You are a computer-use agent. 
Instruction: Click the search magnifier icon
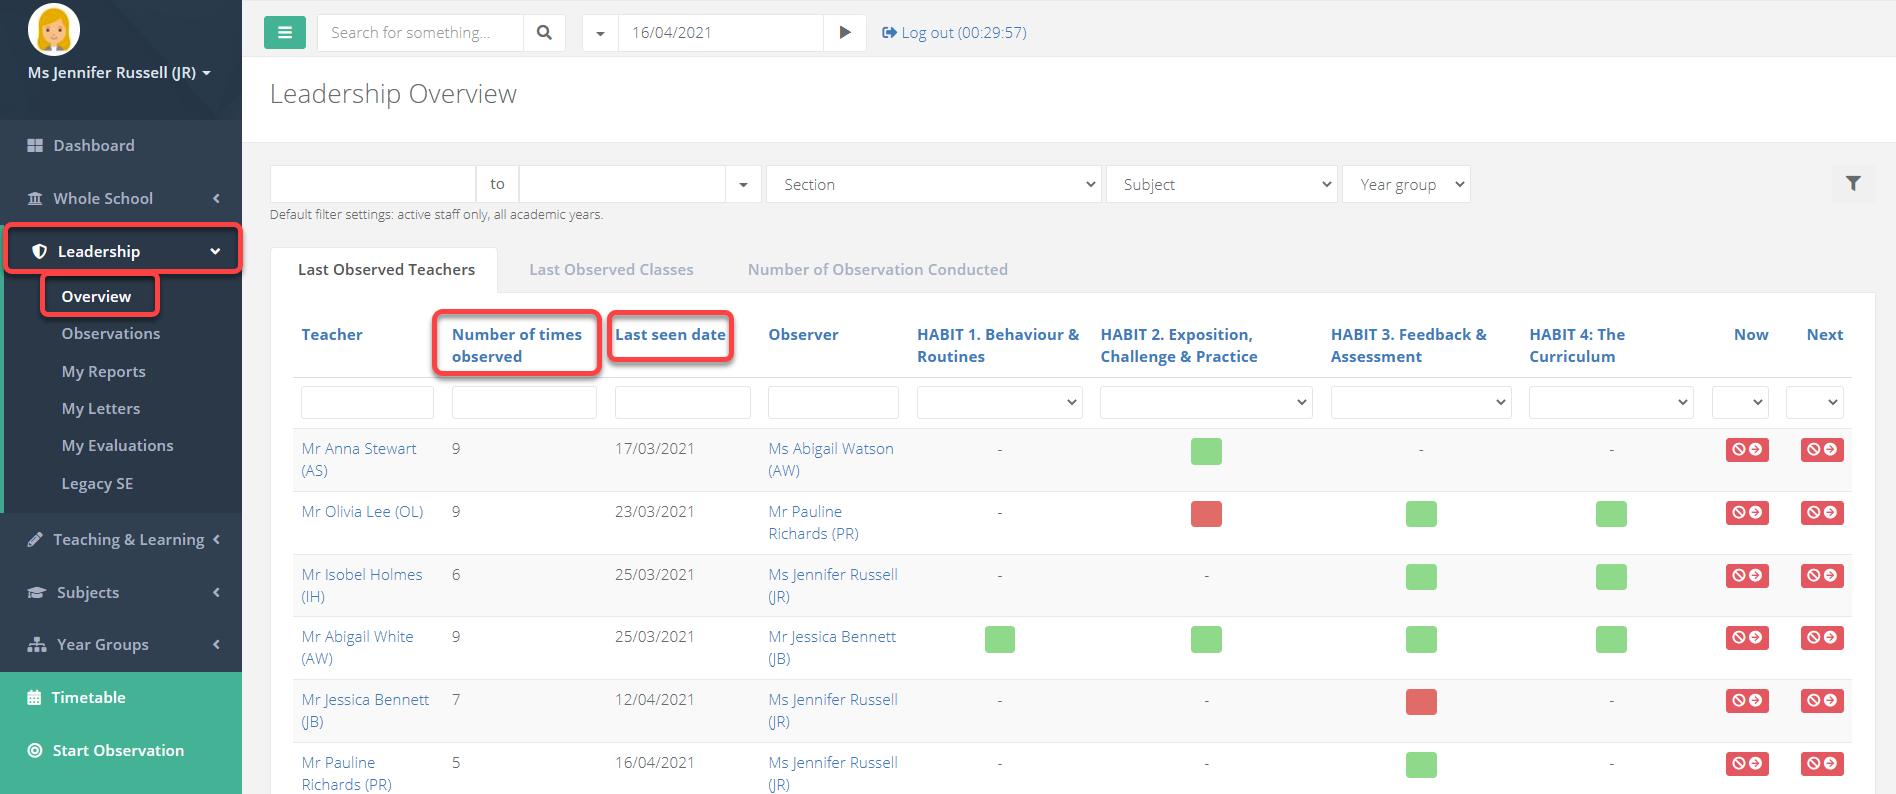(x=544, y=32)
